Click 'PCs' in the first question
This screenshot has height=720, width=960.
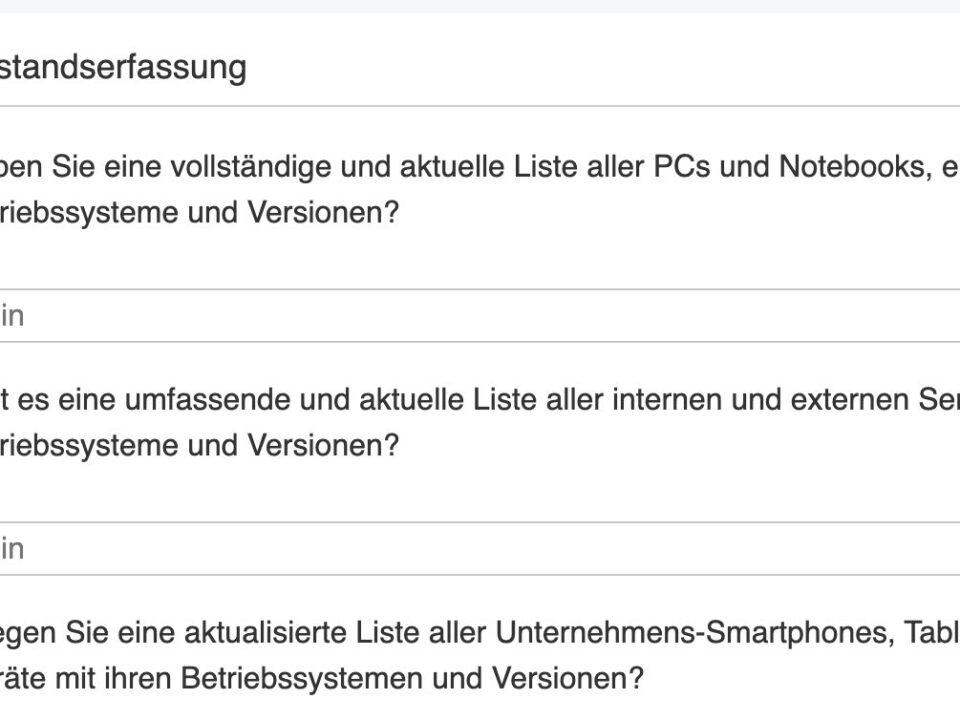tap(681, 167)
